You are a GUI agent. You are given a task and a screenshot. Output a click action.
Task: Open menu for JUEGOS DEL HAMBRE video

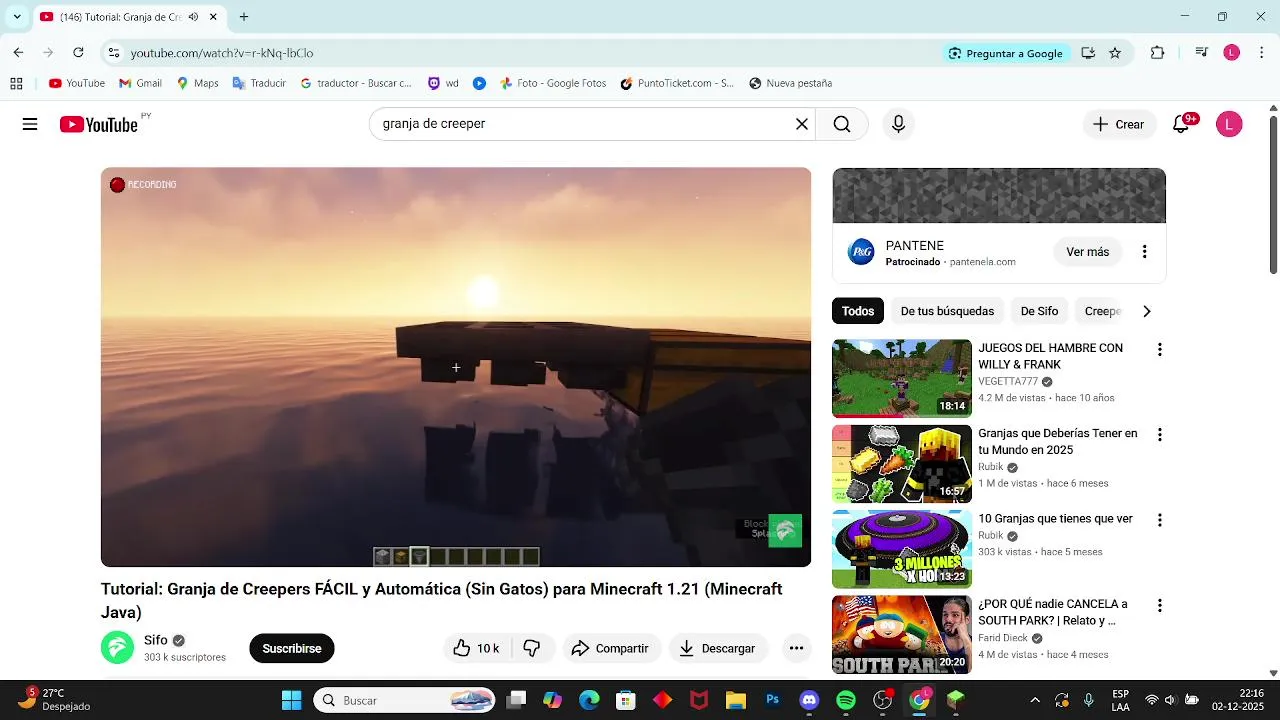point(1160,349)
